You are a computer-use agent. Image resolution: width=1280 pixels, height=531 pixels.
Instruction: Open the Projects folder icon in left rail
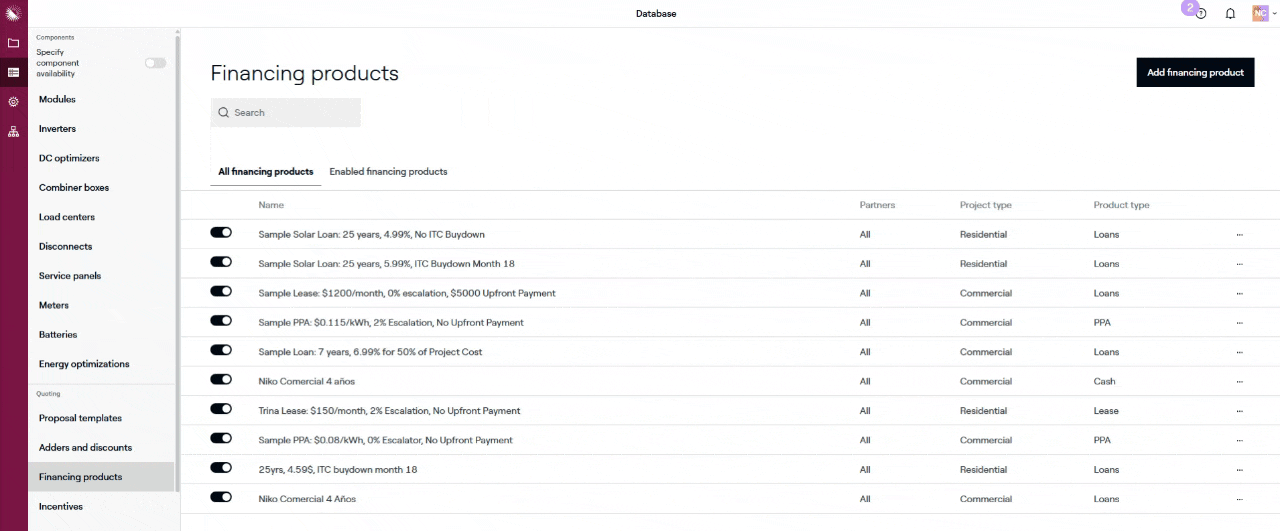click(x=13, y=43)
